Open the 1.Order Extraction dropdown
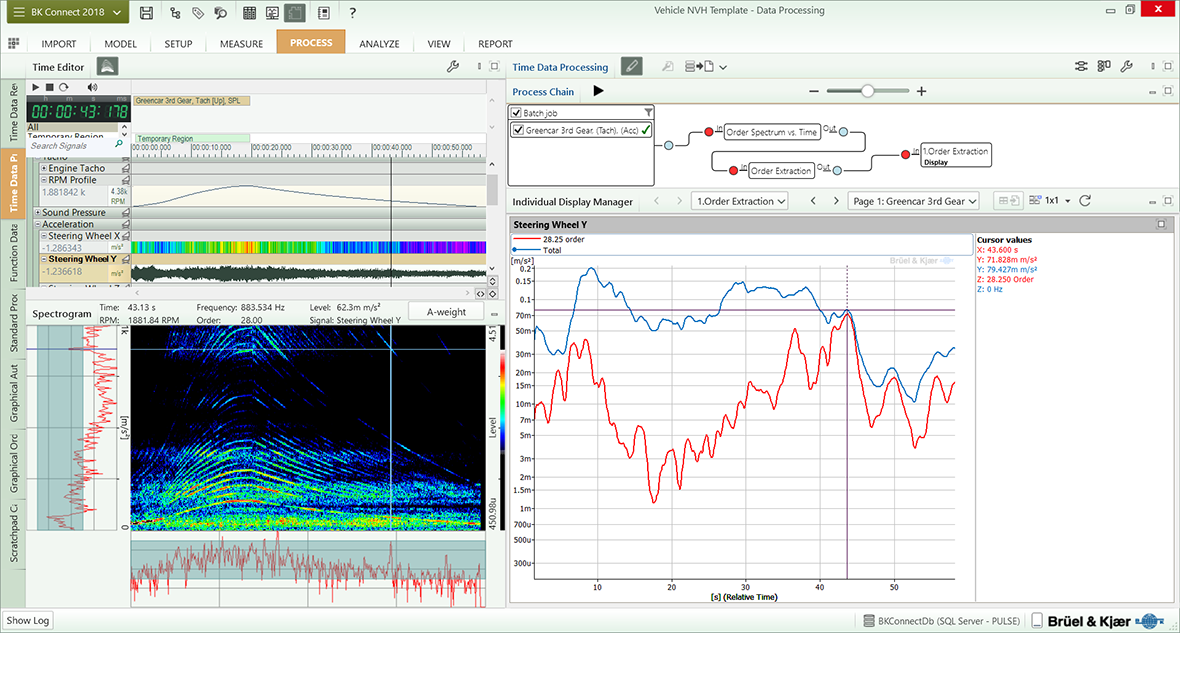This screenshot has height=674, width=1180. pyautogui.click(x=740, y=201)
